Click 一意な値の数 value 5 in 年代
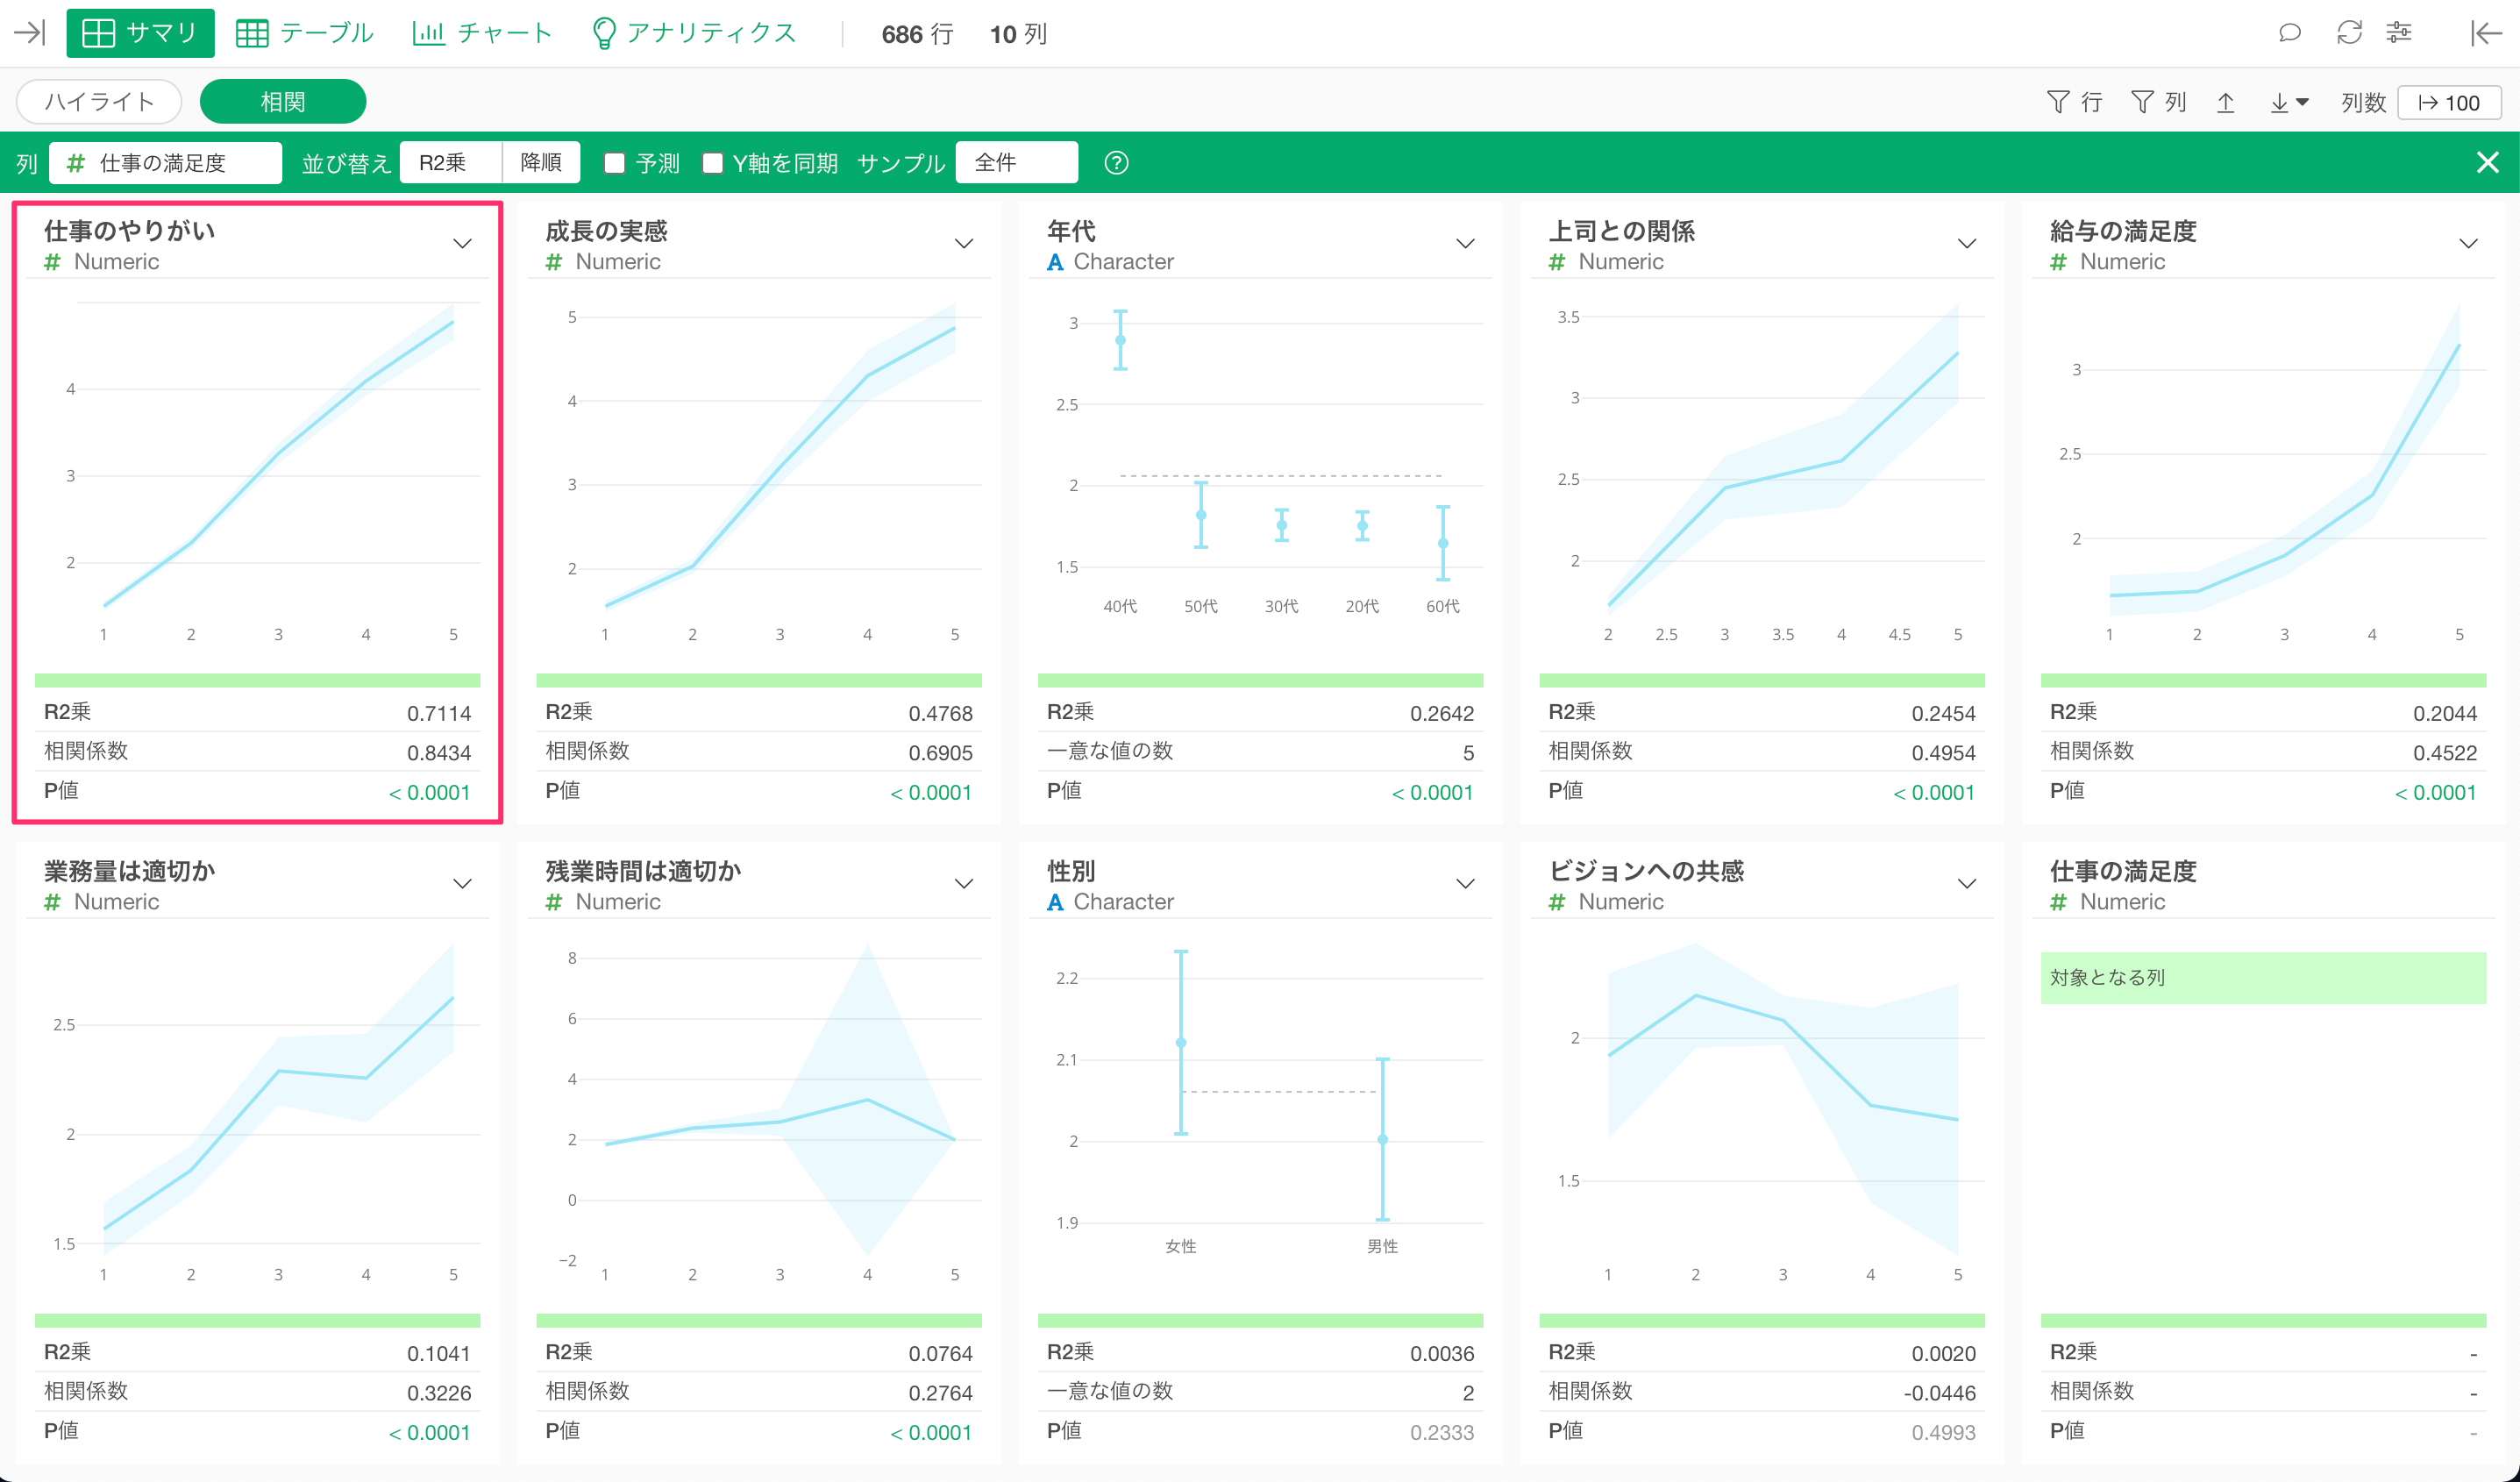Image resolution: width=2520 pixels, height=1482 pixels. (1468, 752)
